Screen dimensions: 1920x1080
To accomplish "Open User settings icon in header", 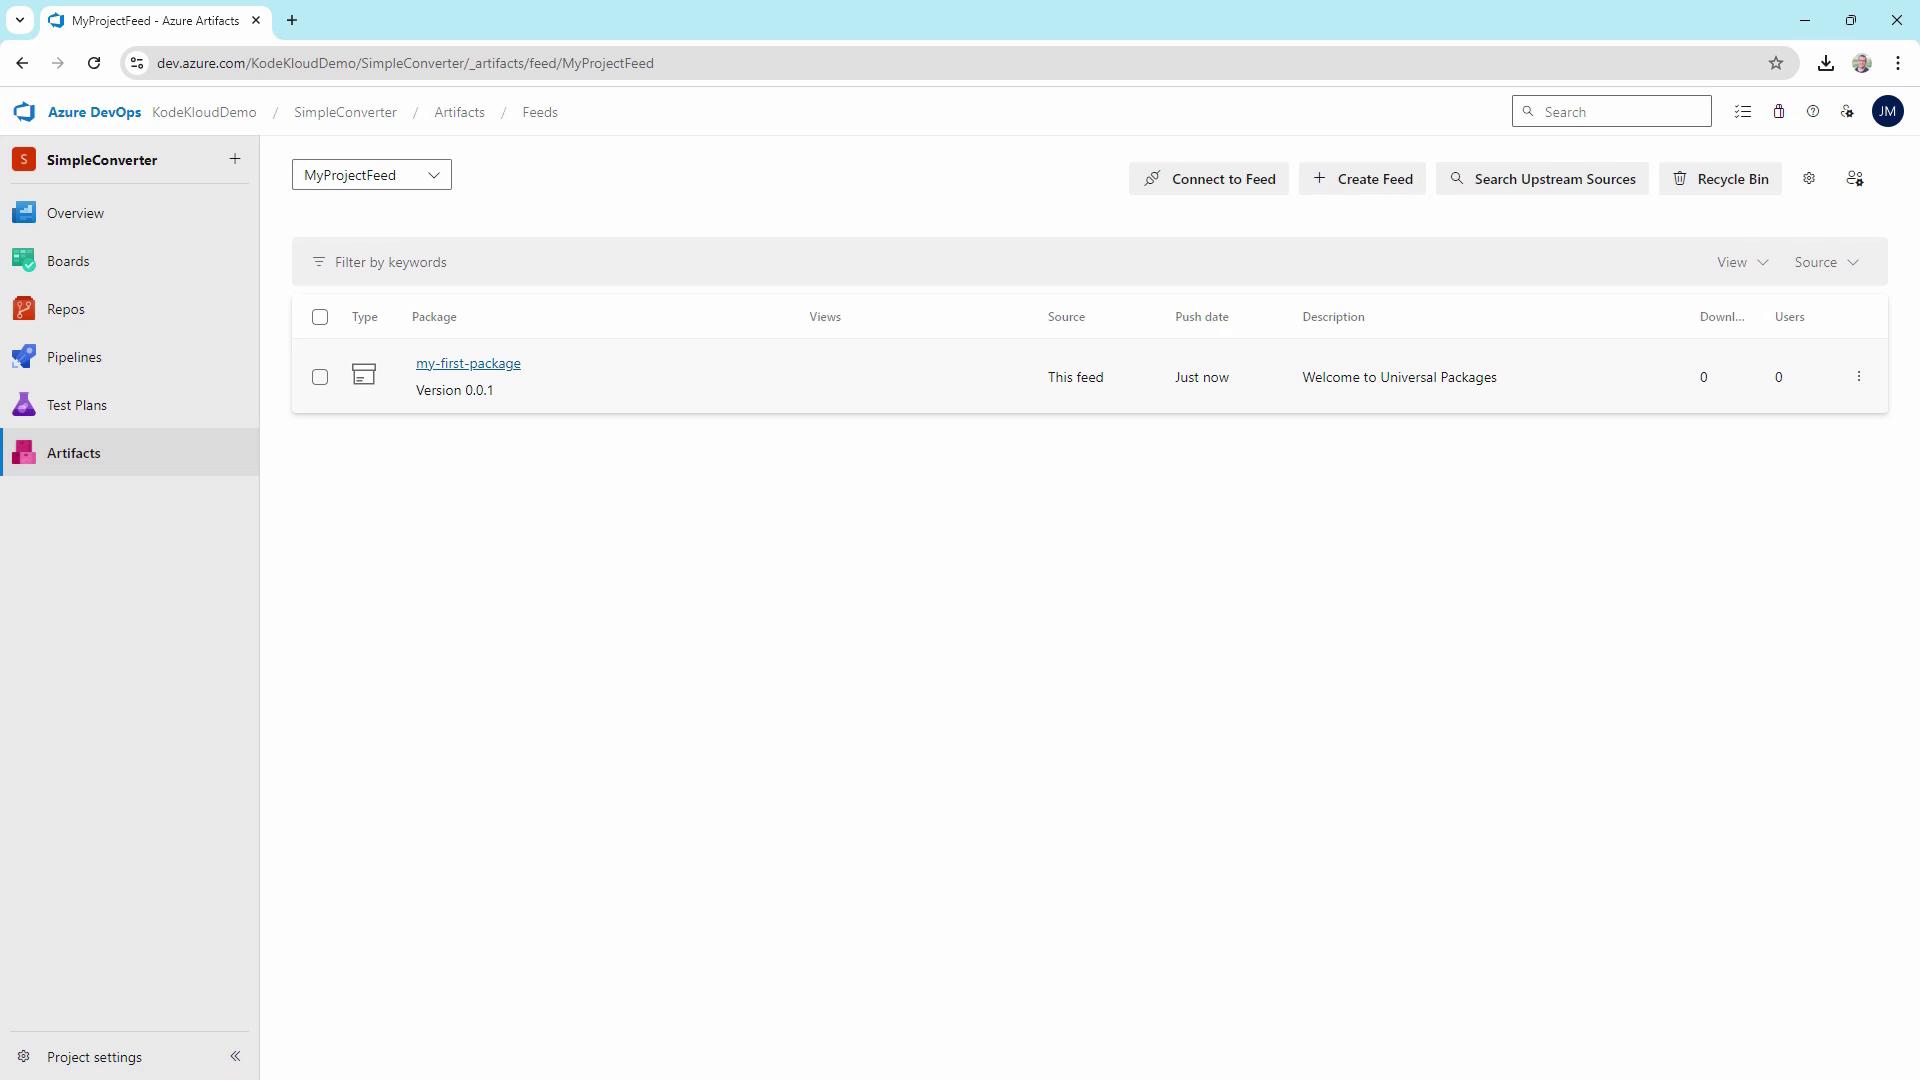I will click(x=1847, y=112).
